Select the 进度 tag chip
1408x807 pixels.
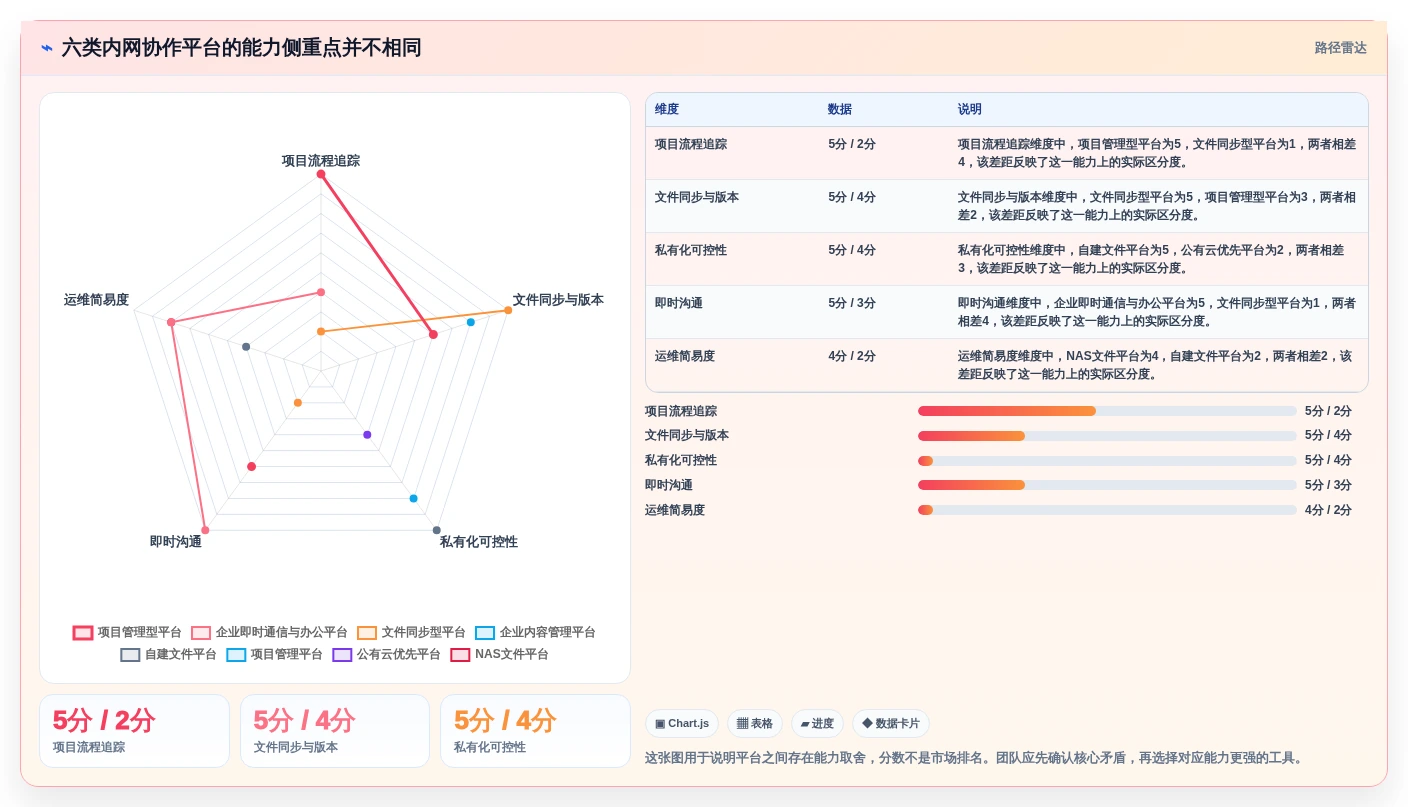pyautogui.click(x=817, y=724)
